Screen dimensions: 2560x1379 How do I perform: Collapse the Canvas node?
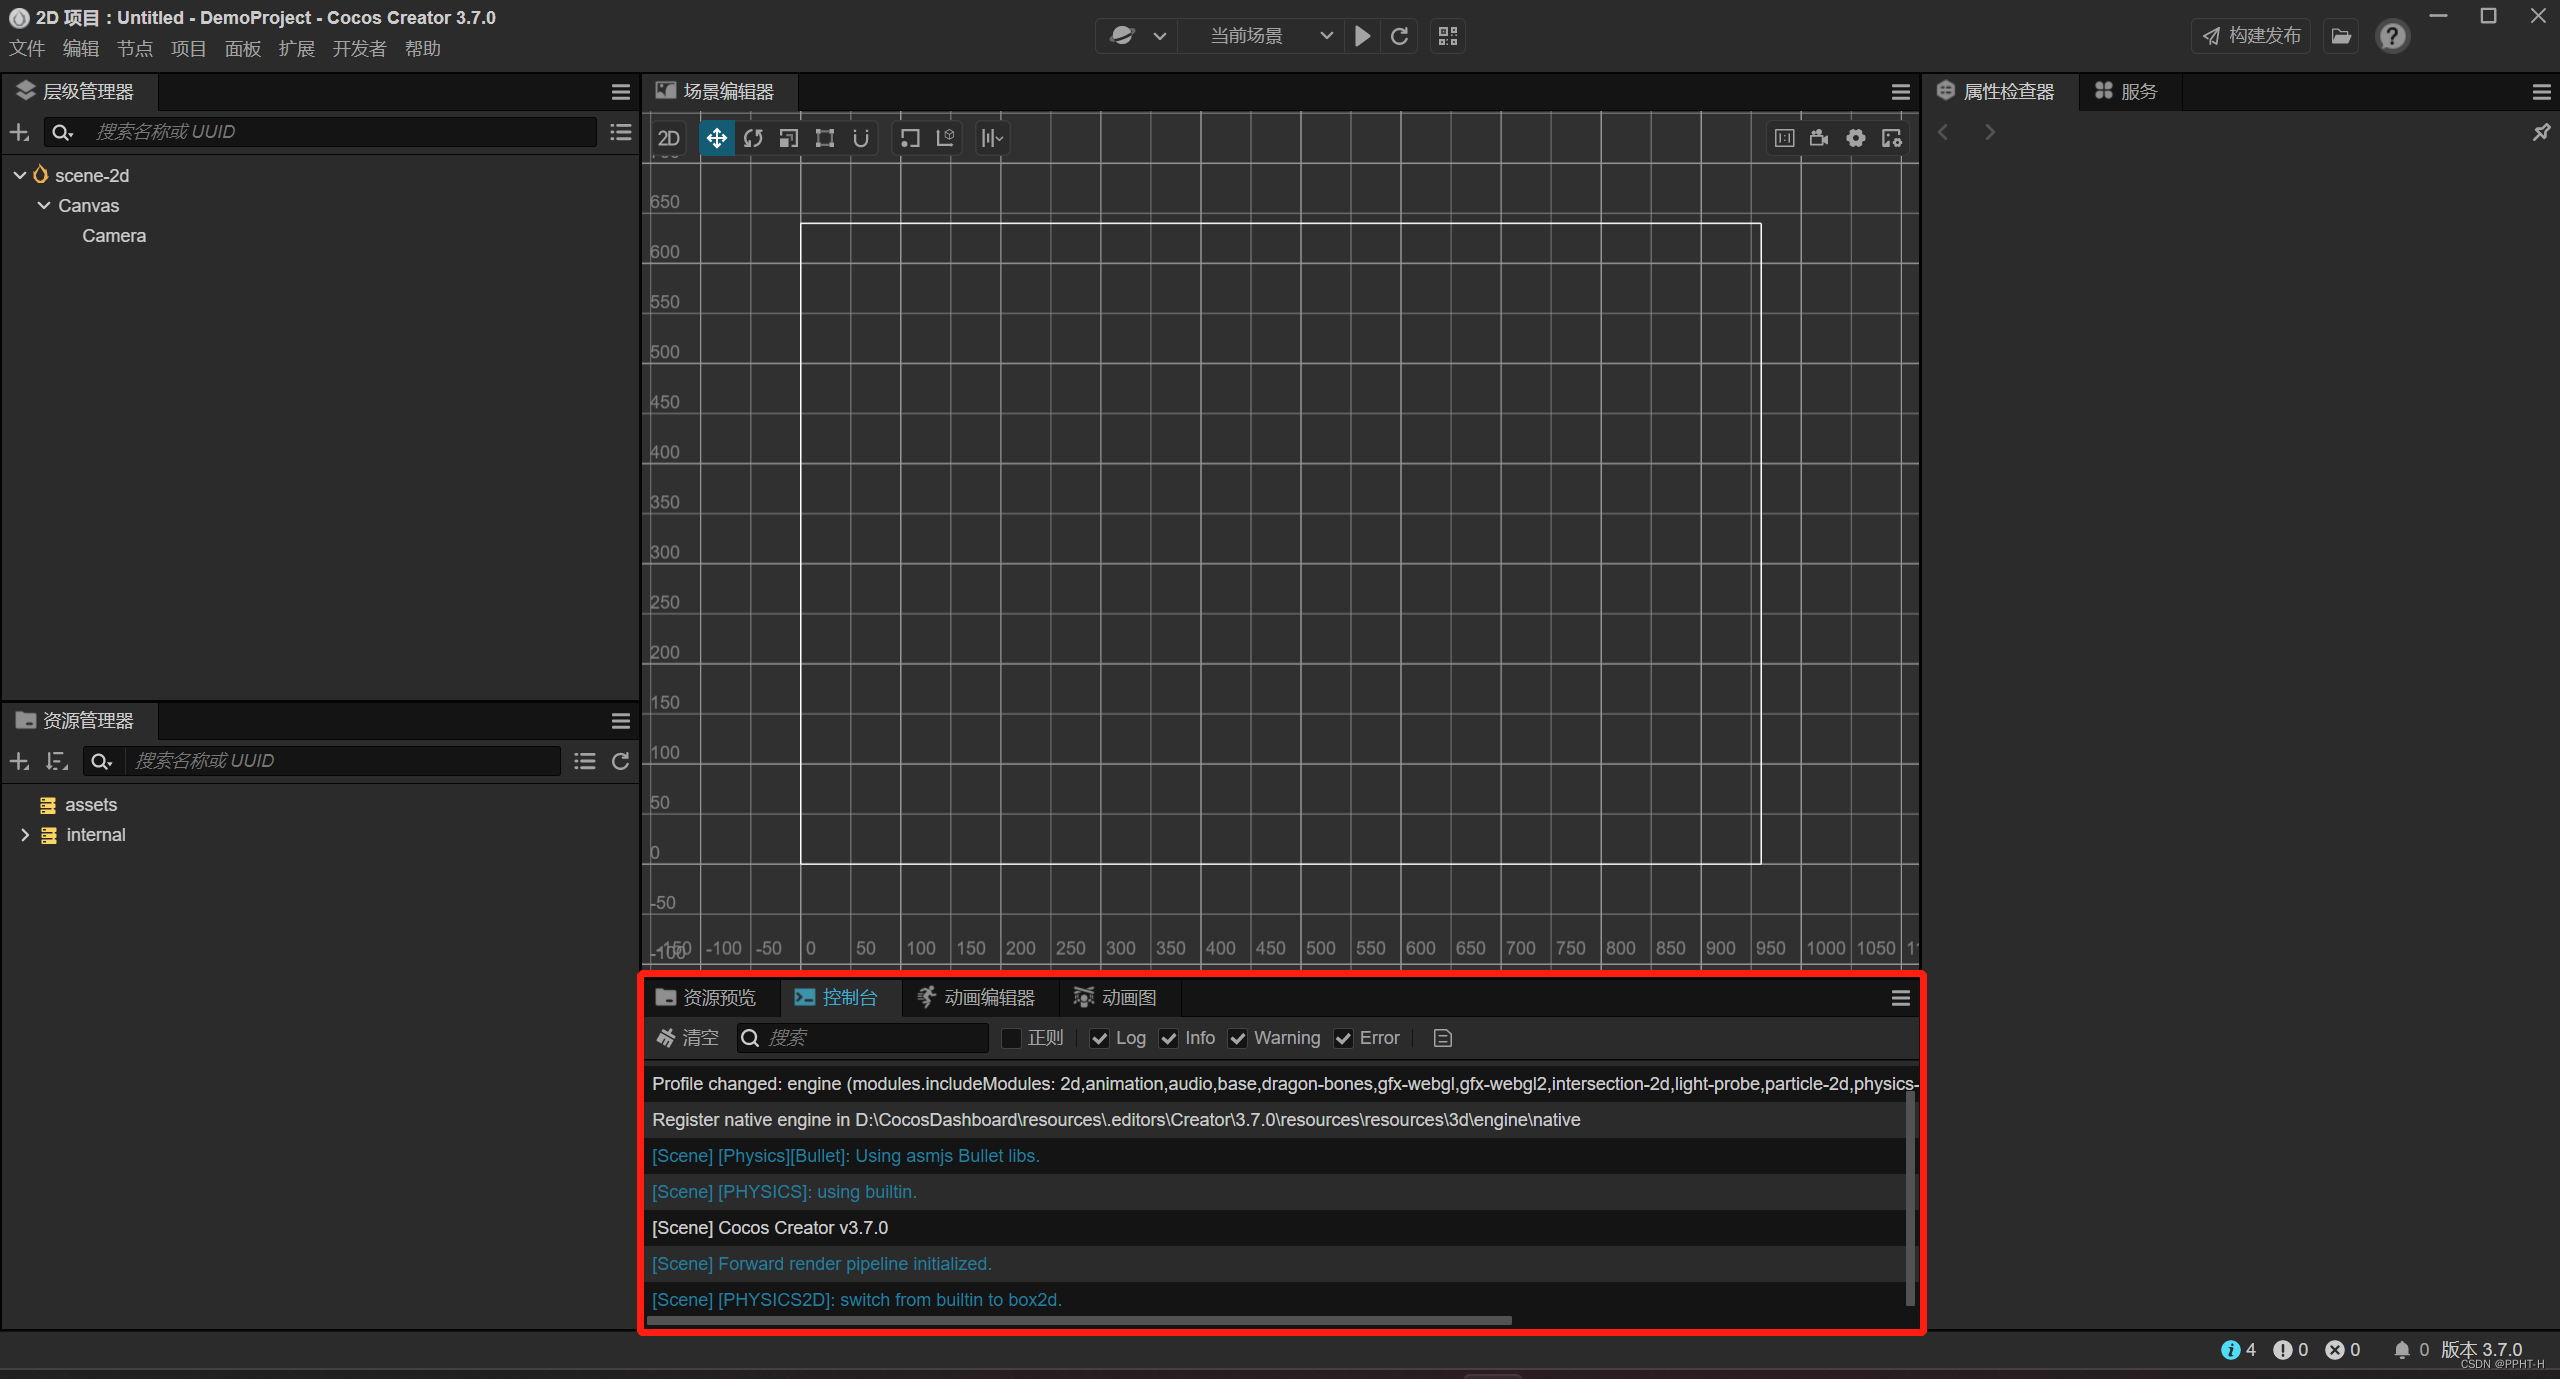coord(44,205)
